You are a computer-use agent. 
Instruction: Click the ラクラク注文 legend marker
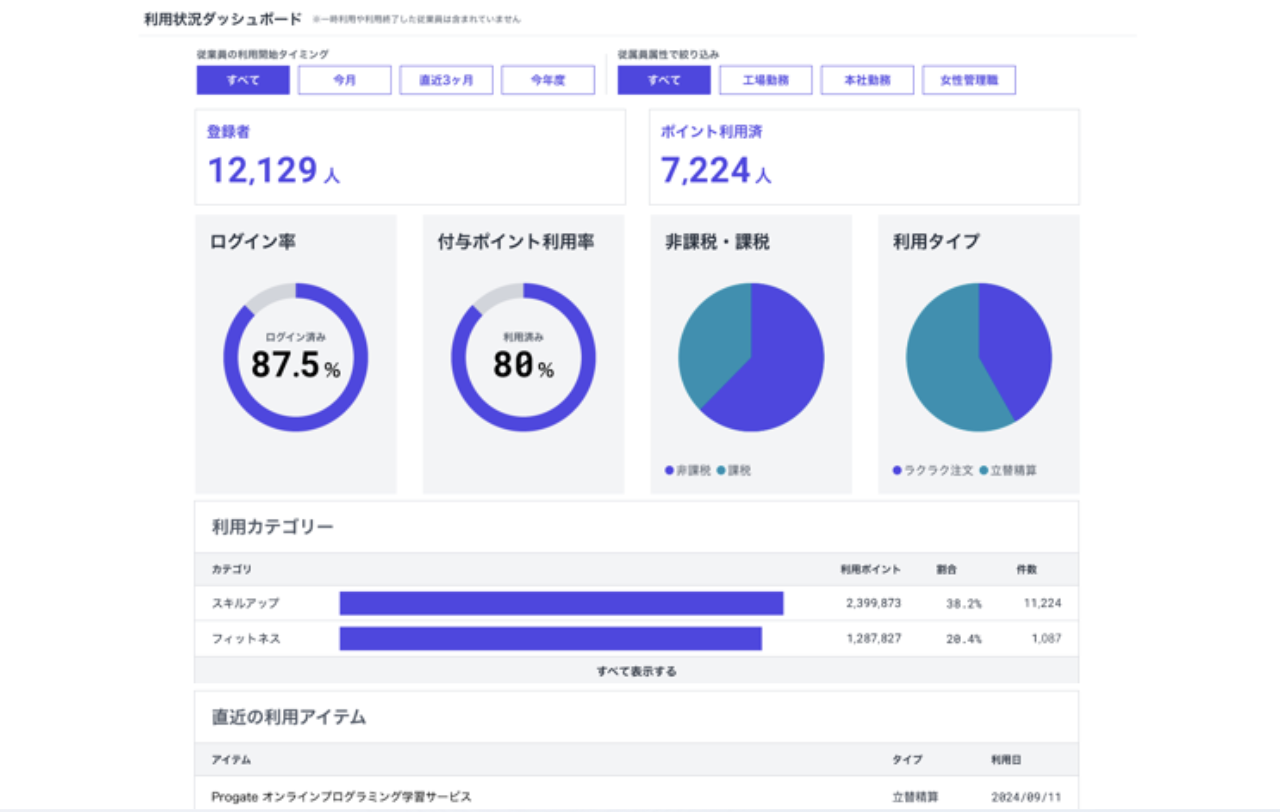coord(897,470)
